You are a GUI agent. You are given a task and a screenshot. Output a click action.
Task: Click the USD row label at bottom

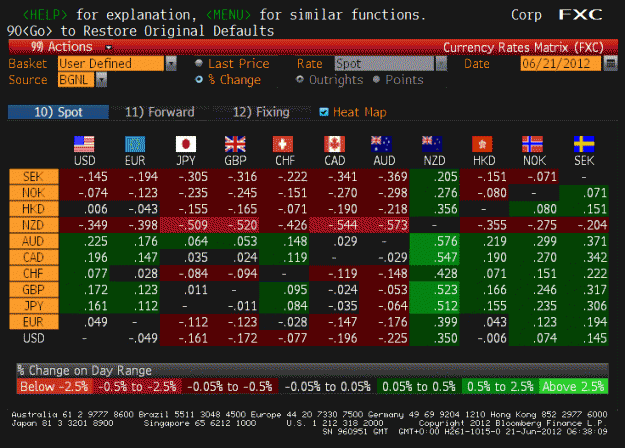pyautogui.click(x=34, y=338)
